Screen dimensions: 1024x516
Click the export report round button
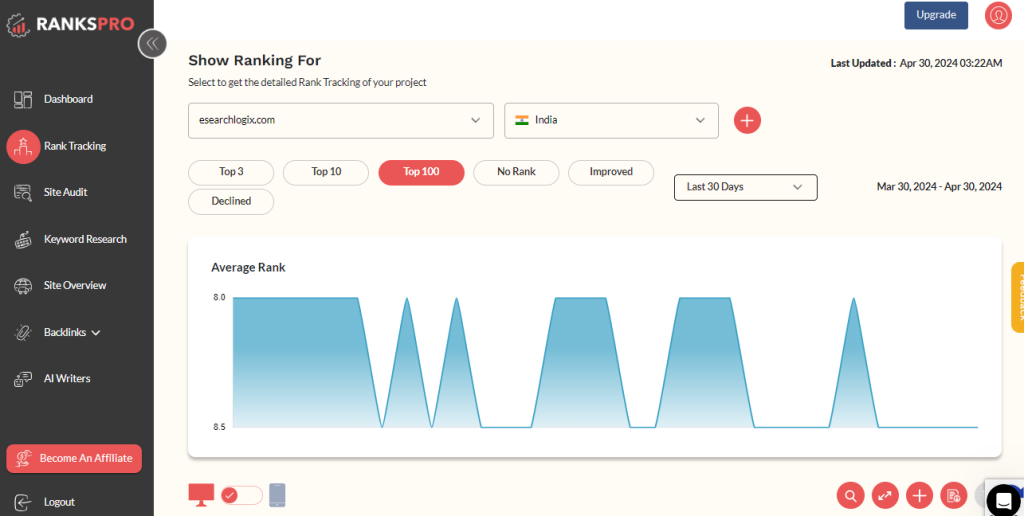953,496
